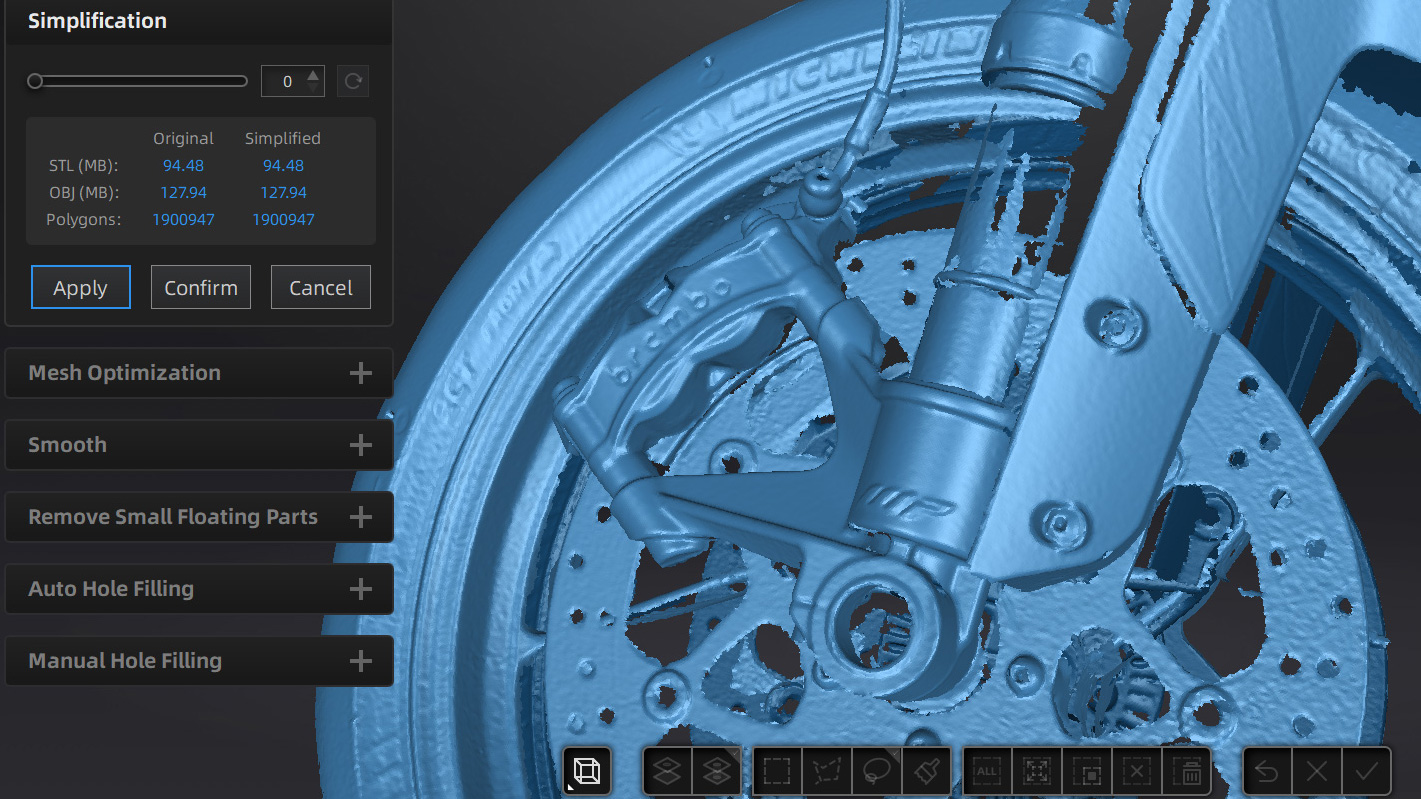Click the connected-region expand selection icon

coord(1037,771)
